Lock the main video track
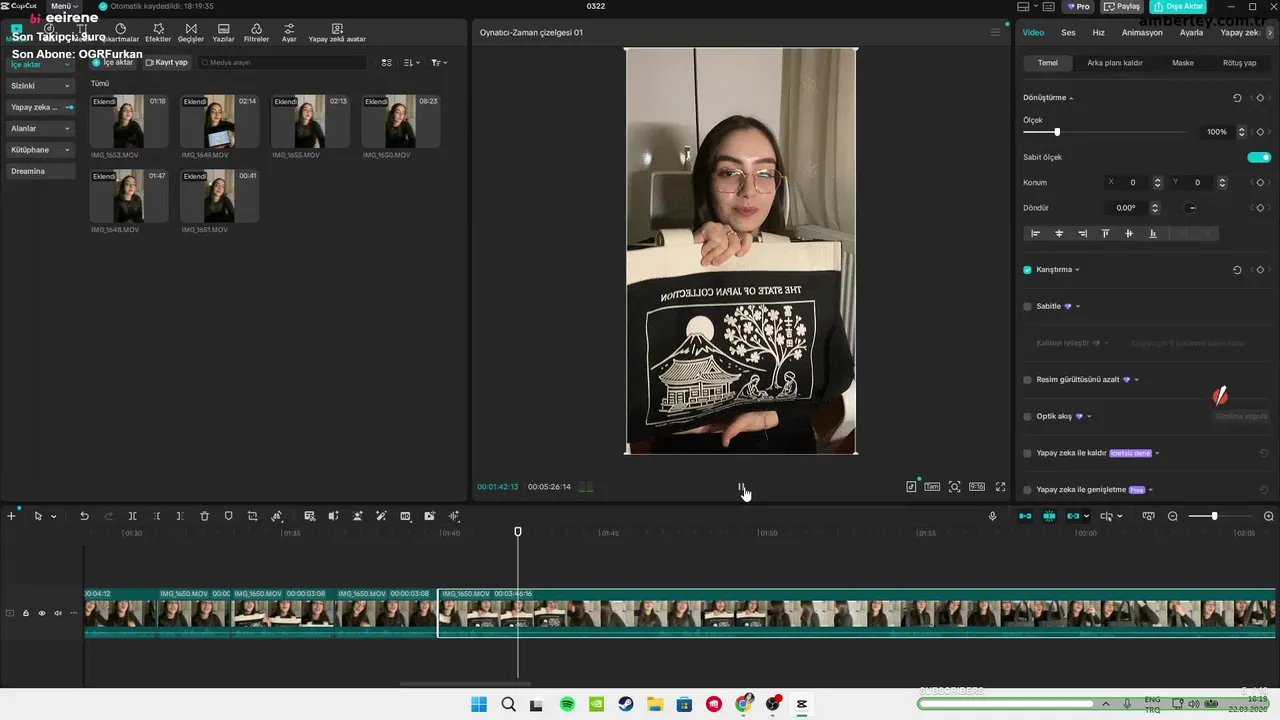 [26, 613]
